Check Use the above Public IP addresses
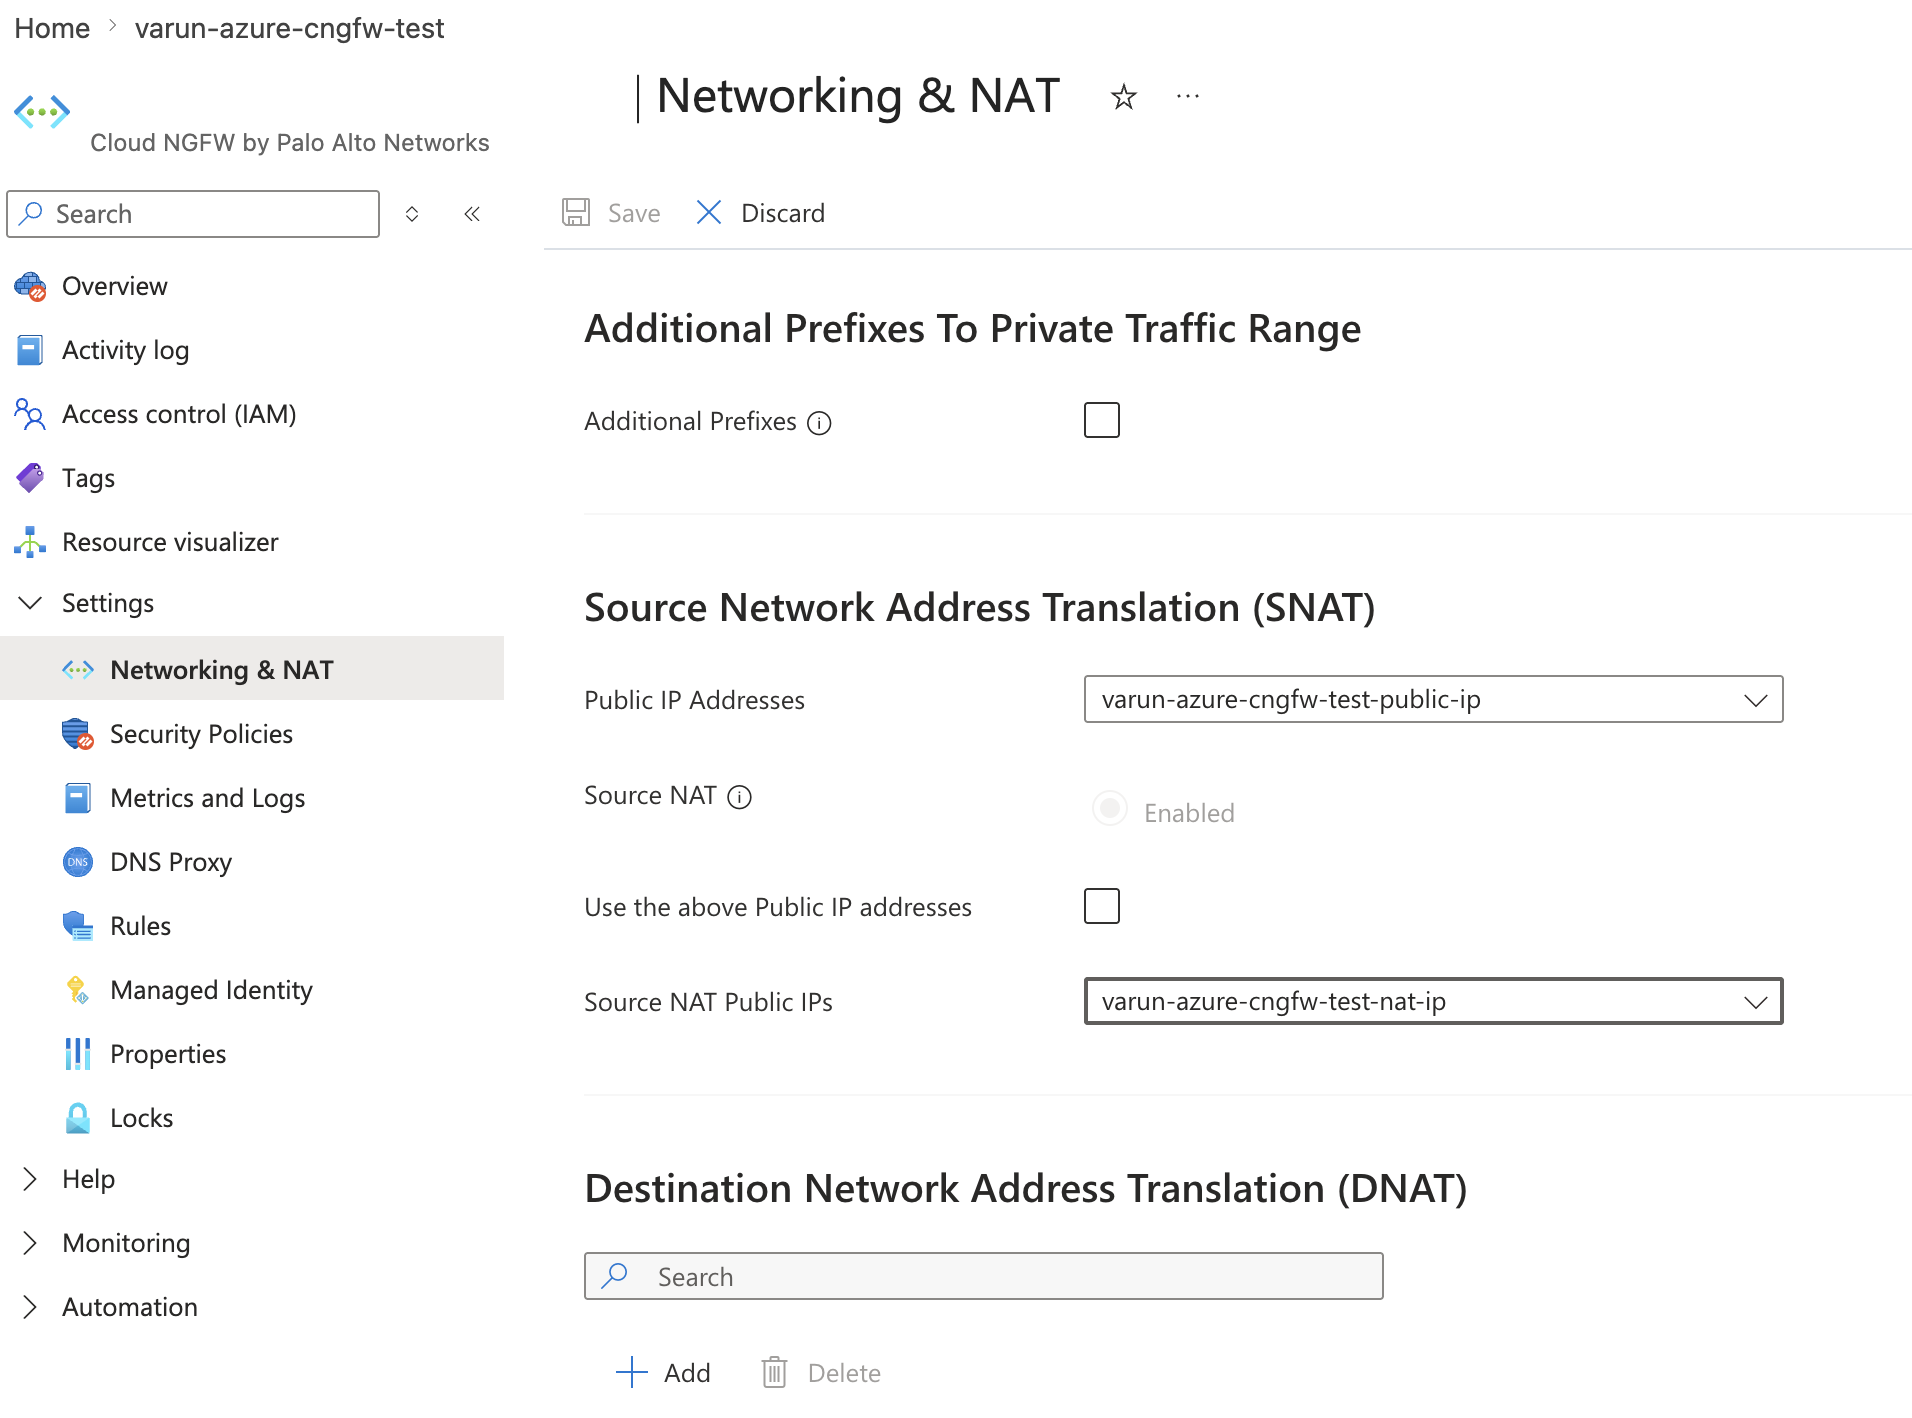Image resolution: width=1912 pixels, height=1418 pixels. point(1101,906)
